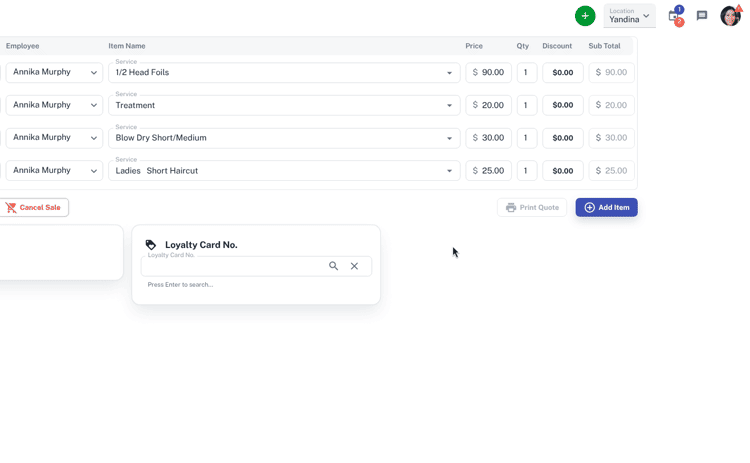Open the chat messages icon
Screen dimensions: 750x463
(702, 16)
